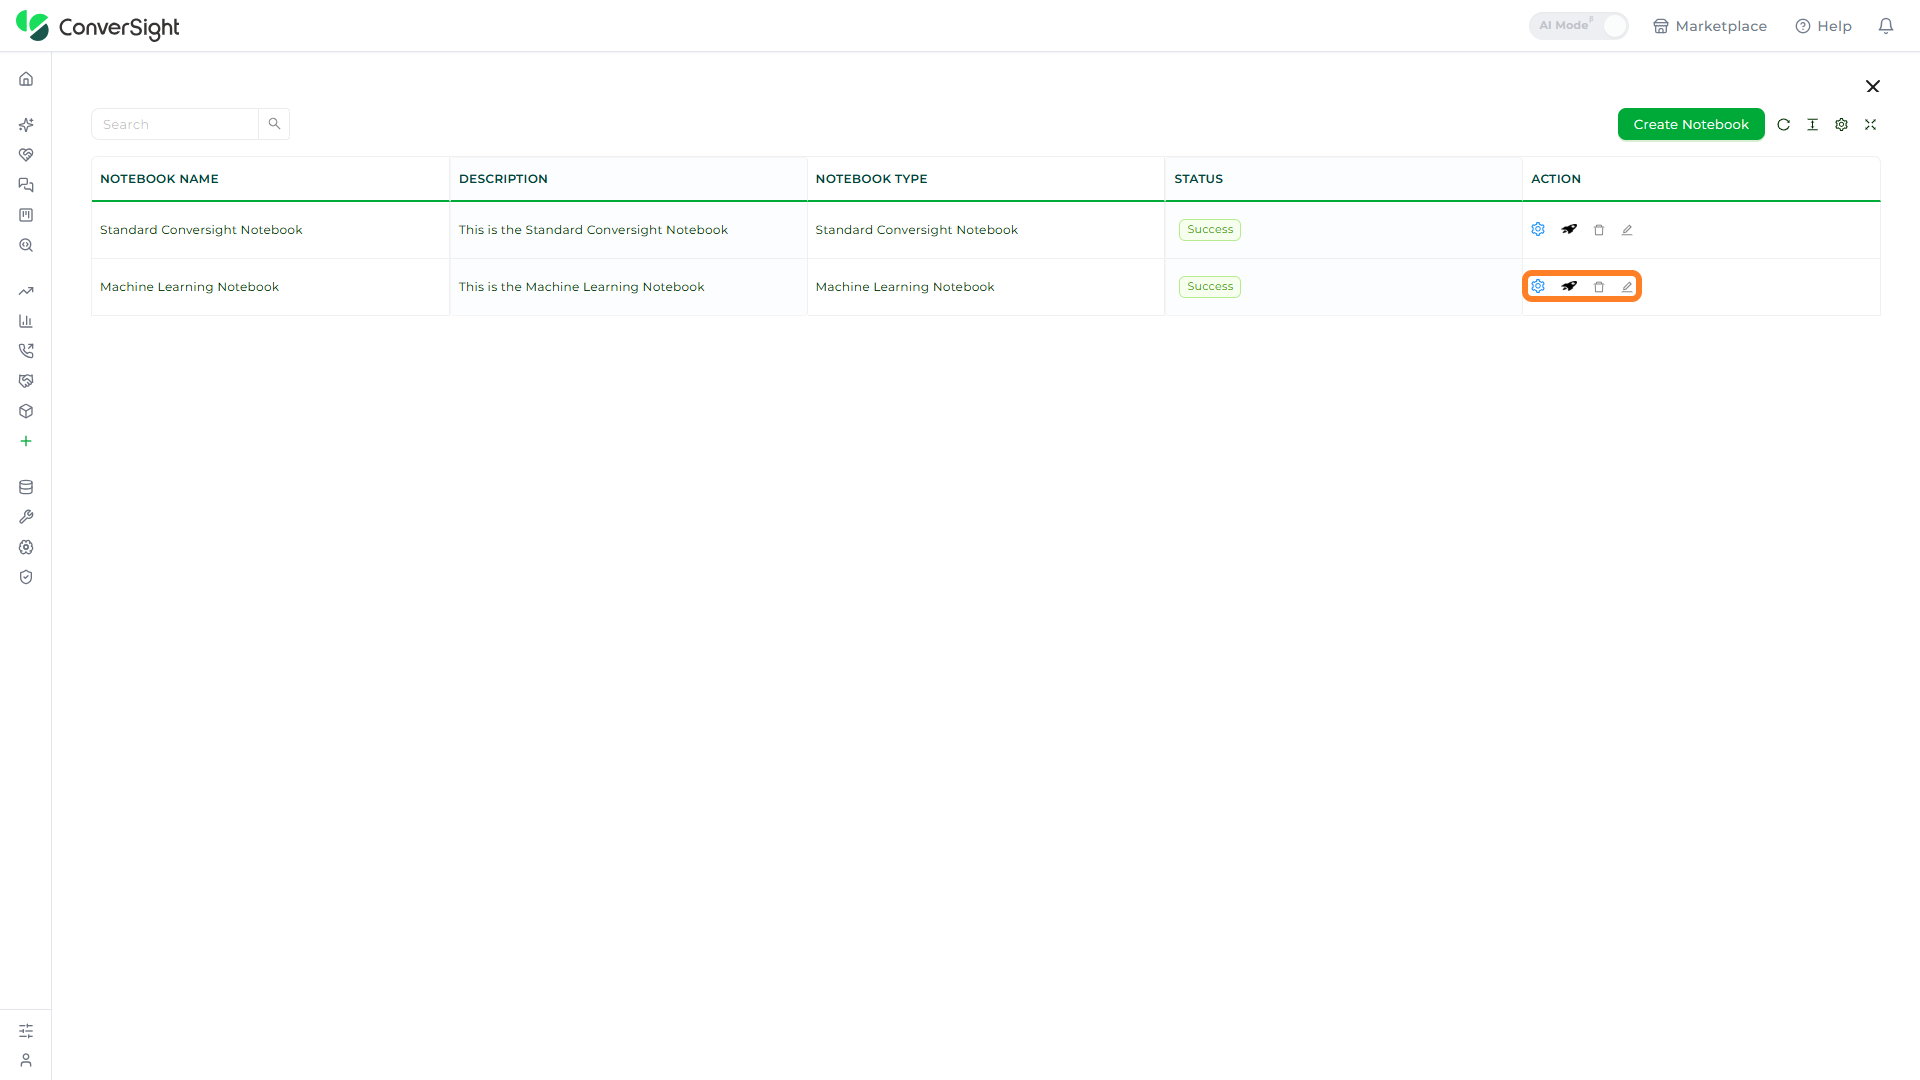Screen dimensions: 1920x1080
Task: Open the home icon in the sidebar
Action: 26,79
